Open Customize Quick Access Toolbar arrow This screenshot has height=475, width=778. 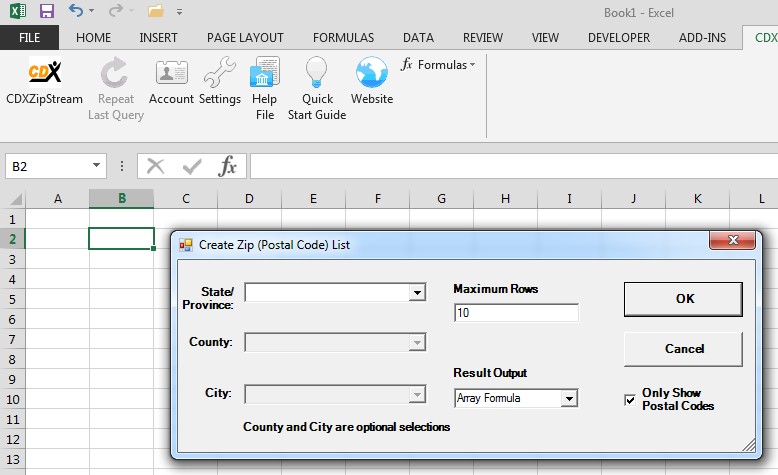click(180, 11)
